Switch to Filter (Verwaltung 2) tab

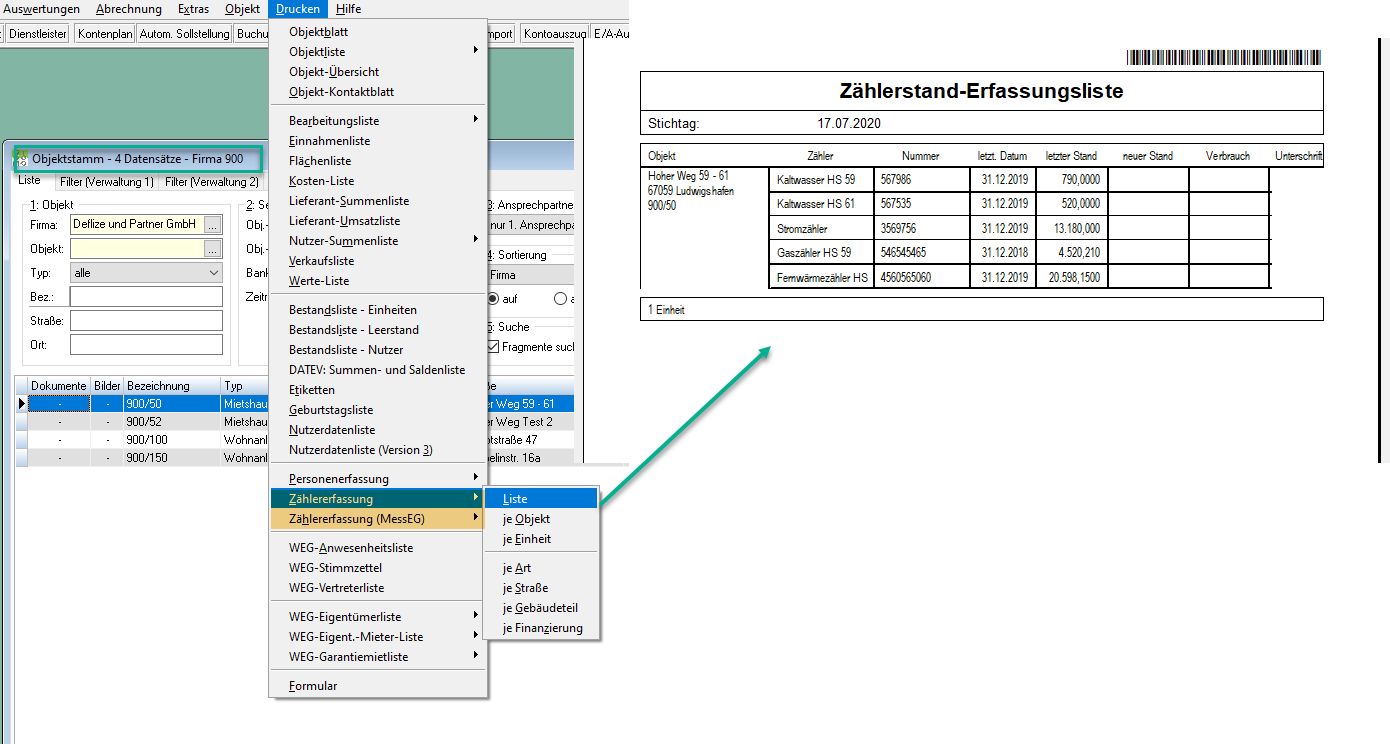tap(212, 182)
